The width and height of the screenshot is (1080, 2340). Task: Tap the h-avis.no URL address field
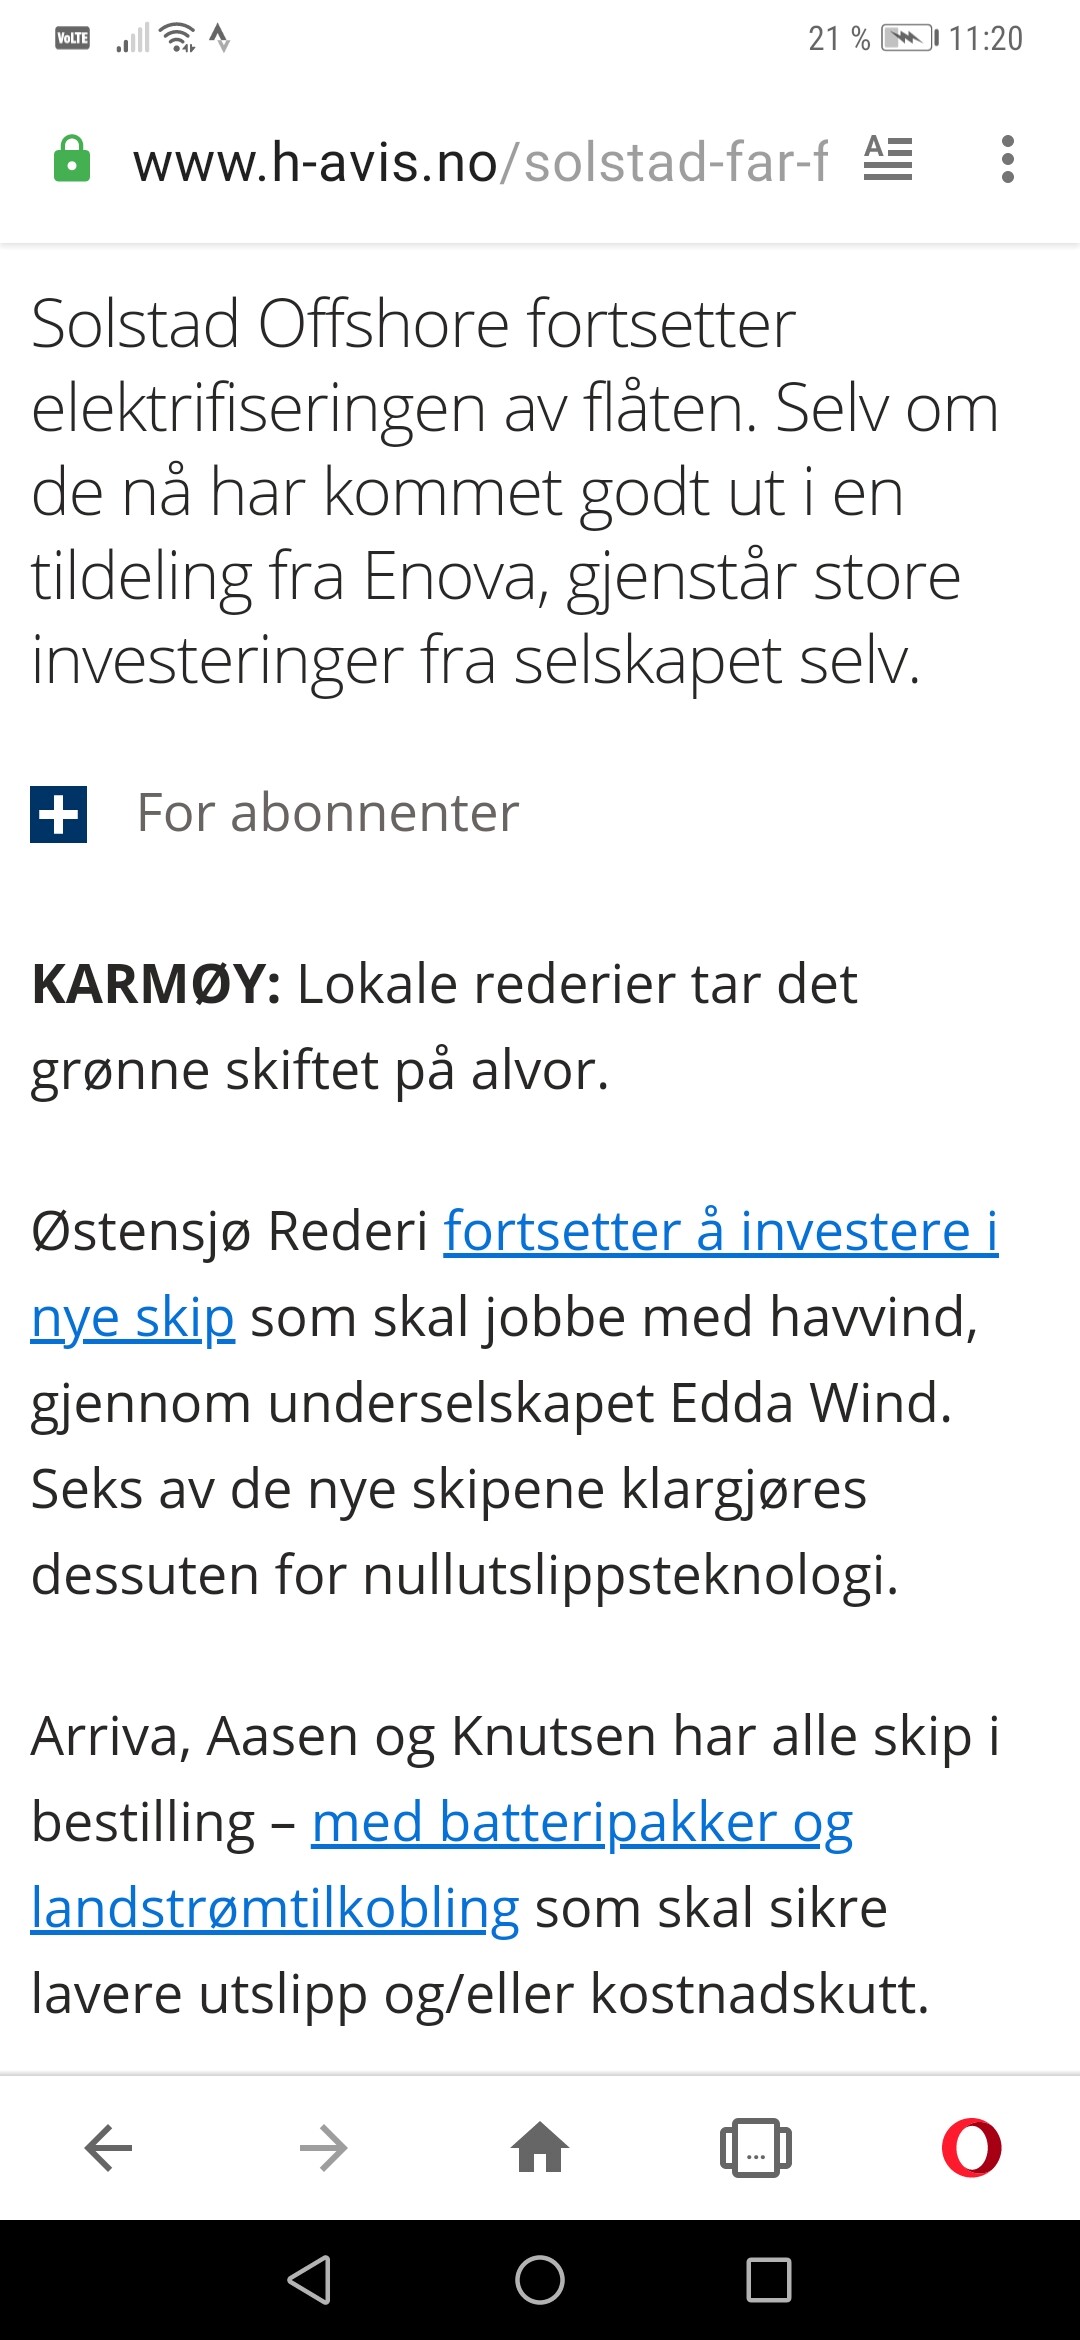coord(480,162)
